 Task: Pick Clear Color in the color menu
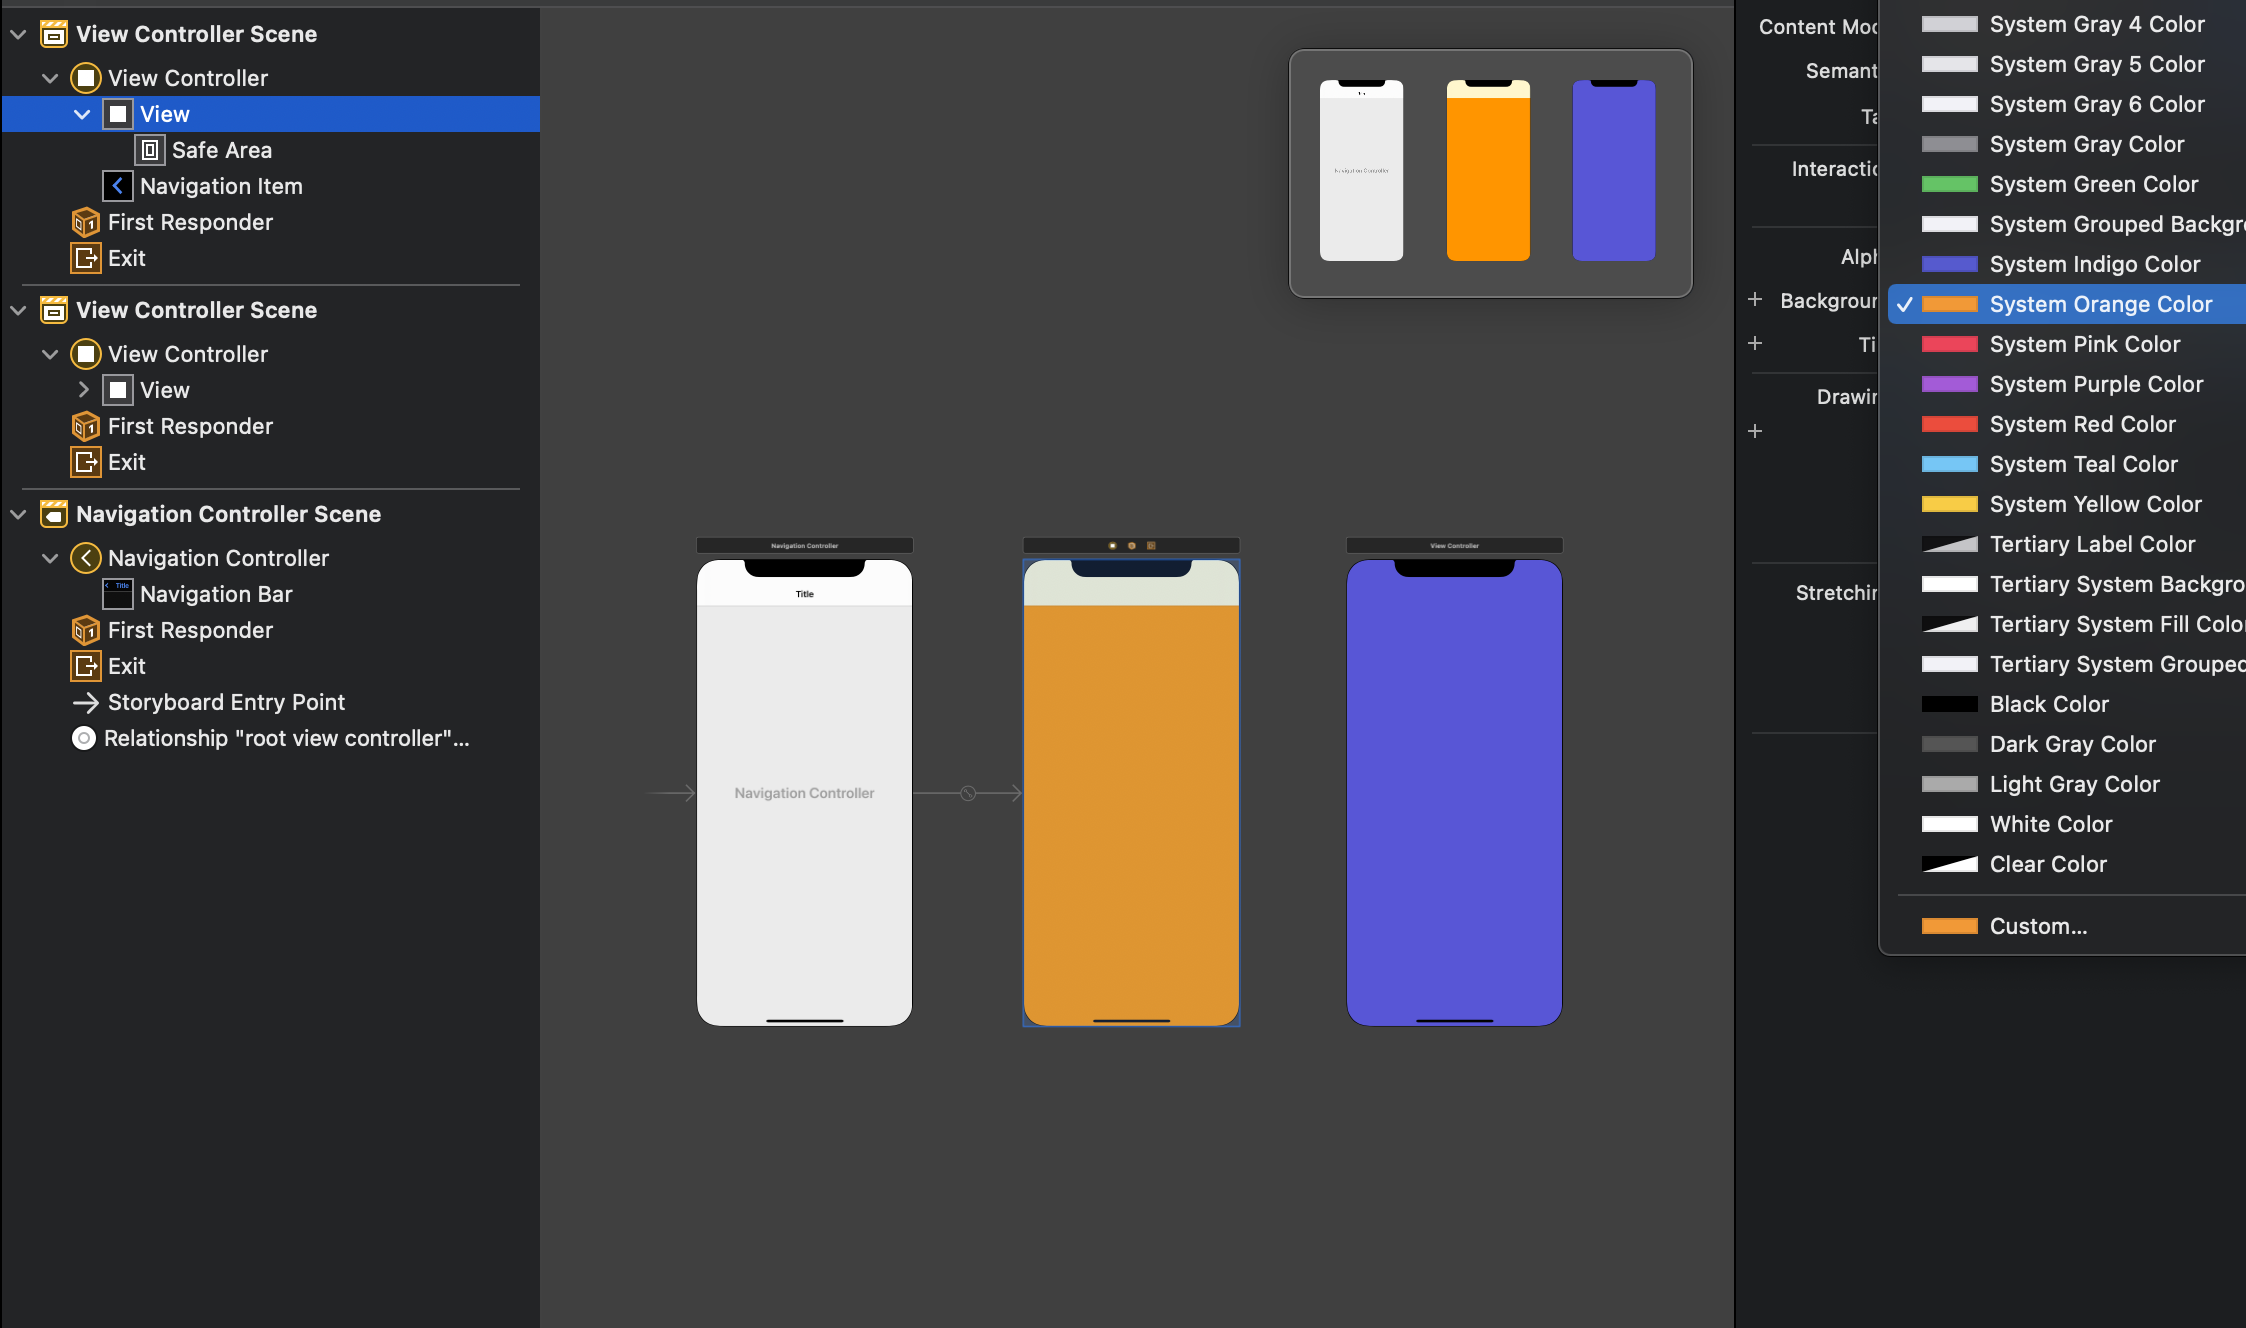tap(2047, 864)
